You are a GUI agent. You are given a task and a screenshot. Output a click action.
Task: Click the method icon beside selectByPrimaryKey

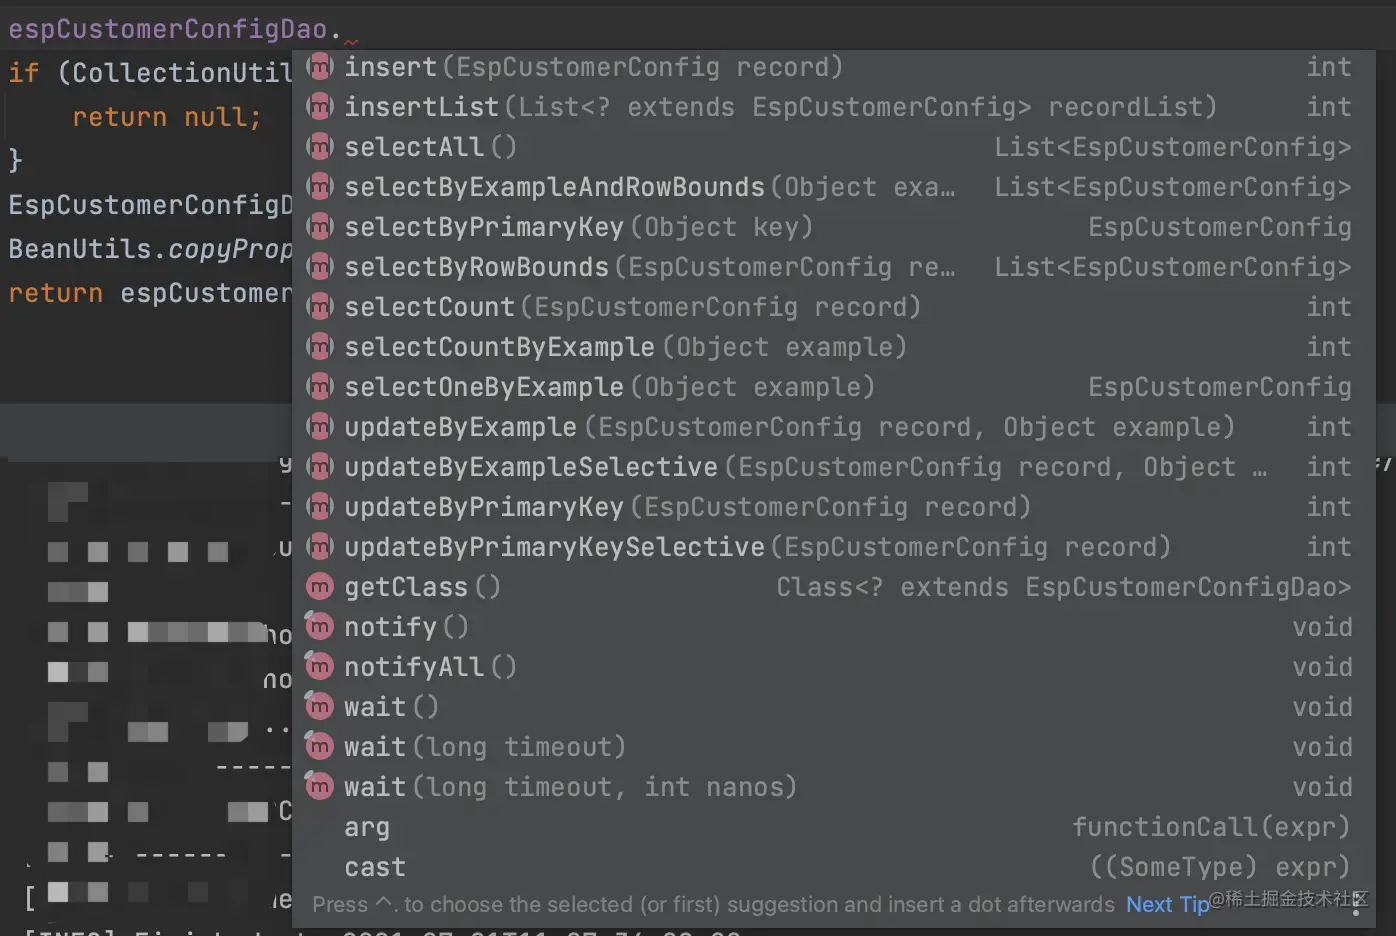(x=319, y=227)
